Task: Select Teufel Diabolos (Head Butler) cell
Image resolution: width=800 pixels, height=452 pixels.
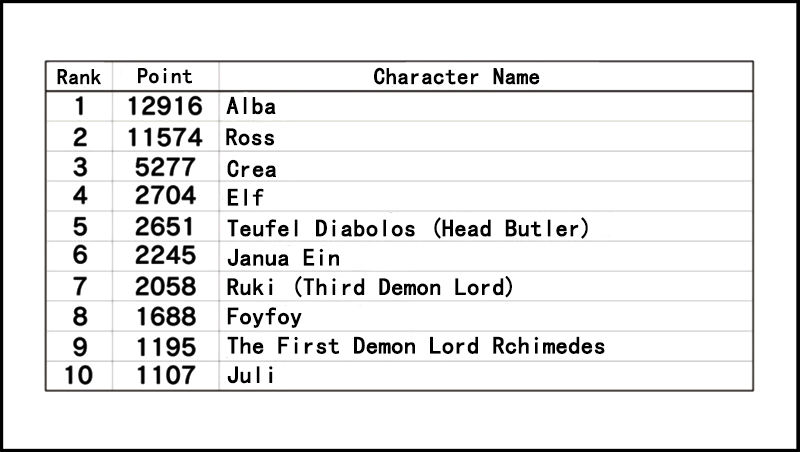Action: pos(408,228)
